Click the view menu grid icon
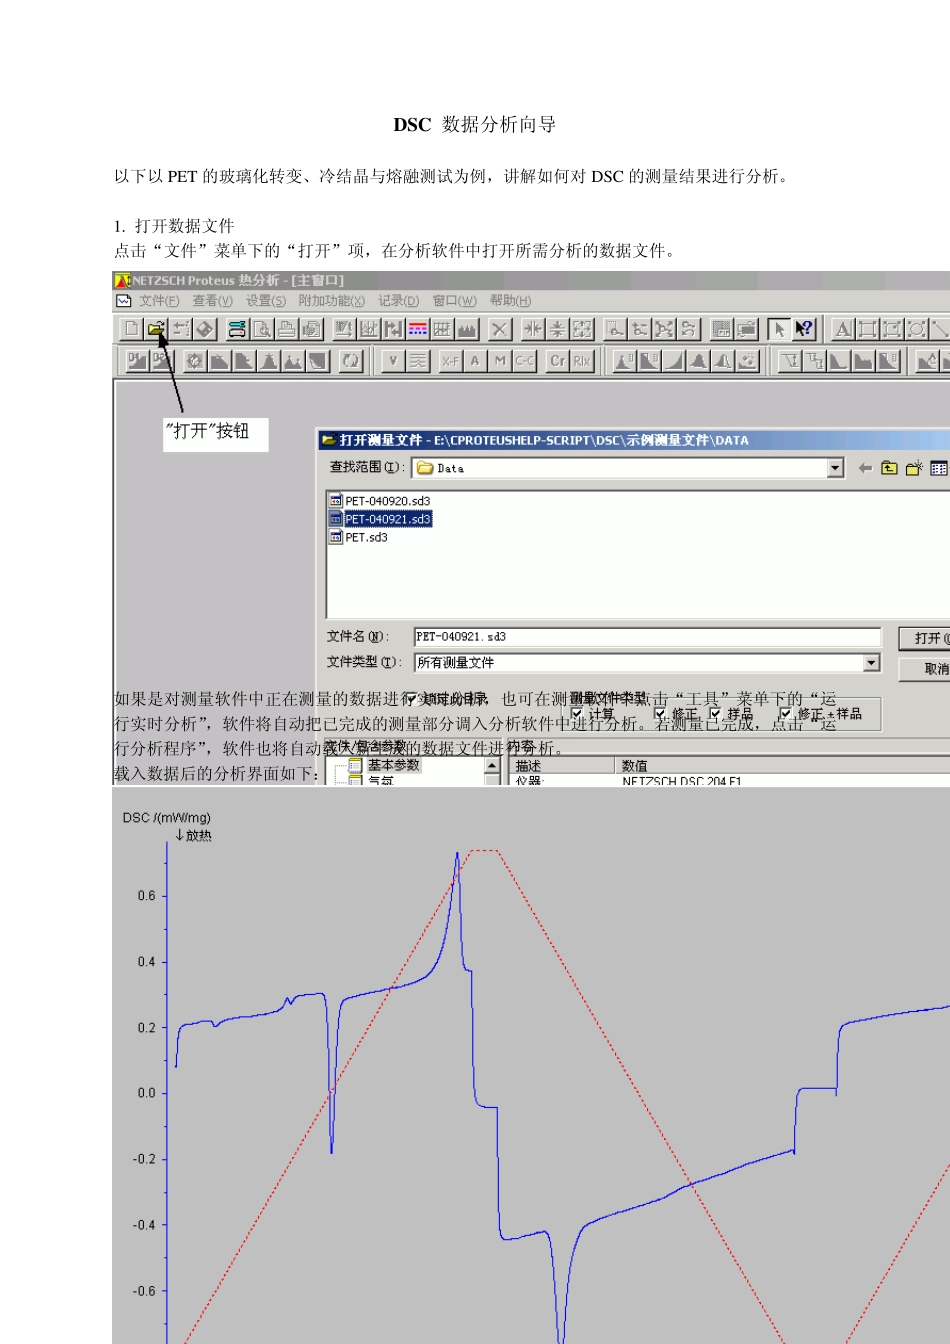Screen dimensions: 950x1344 tap(938, 468)
